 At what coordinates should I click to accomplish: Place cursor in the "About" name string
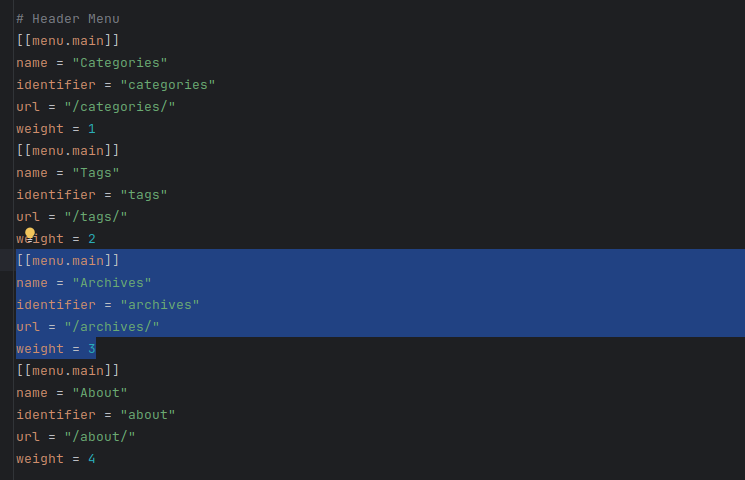tap(99, 393)
